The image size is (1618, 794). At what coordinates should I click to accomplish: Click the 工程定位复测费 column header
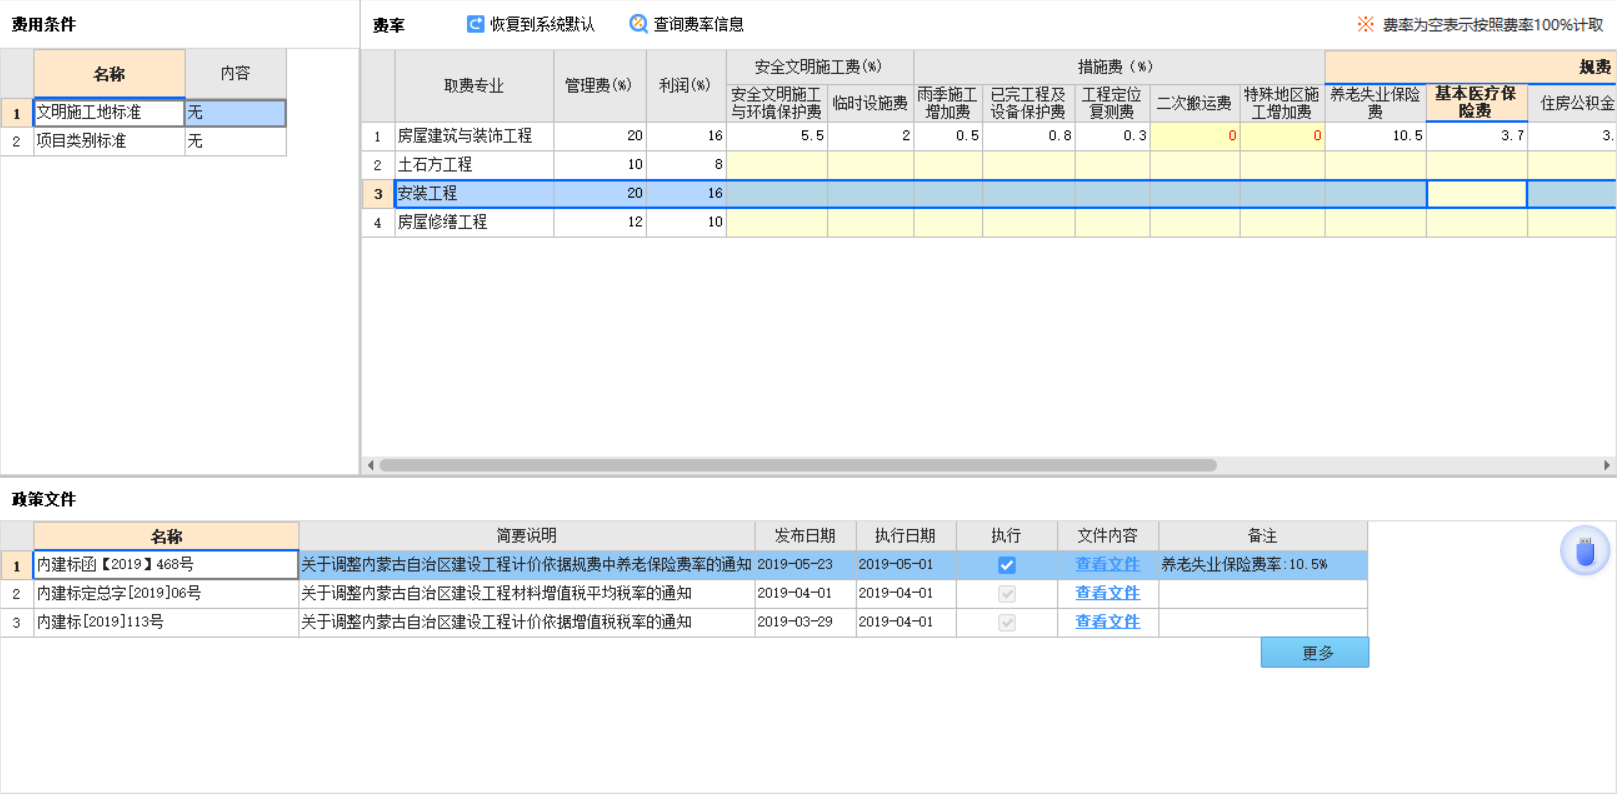[1112, 103]
